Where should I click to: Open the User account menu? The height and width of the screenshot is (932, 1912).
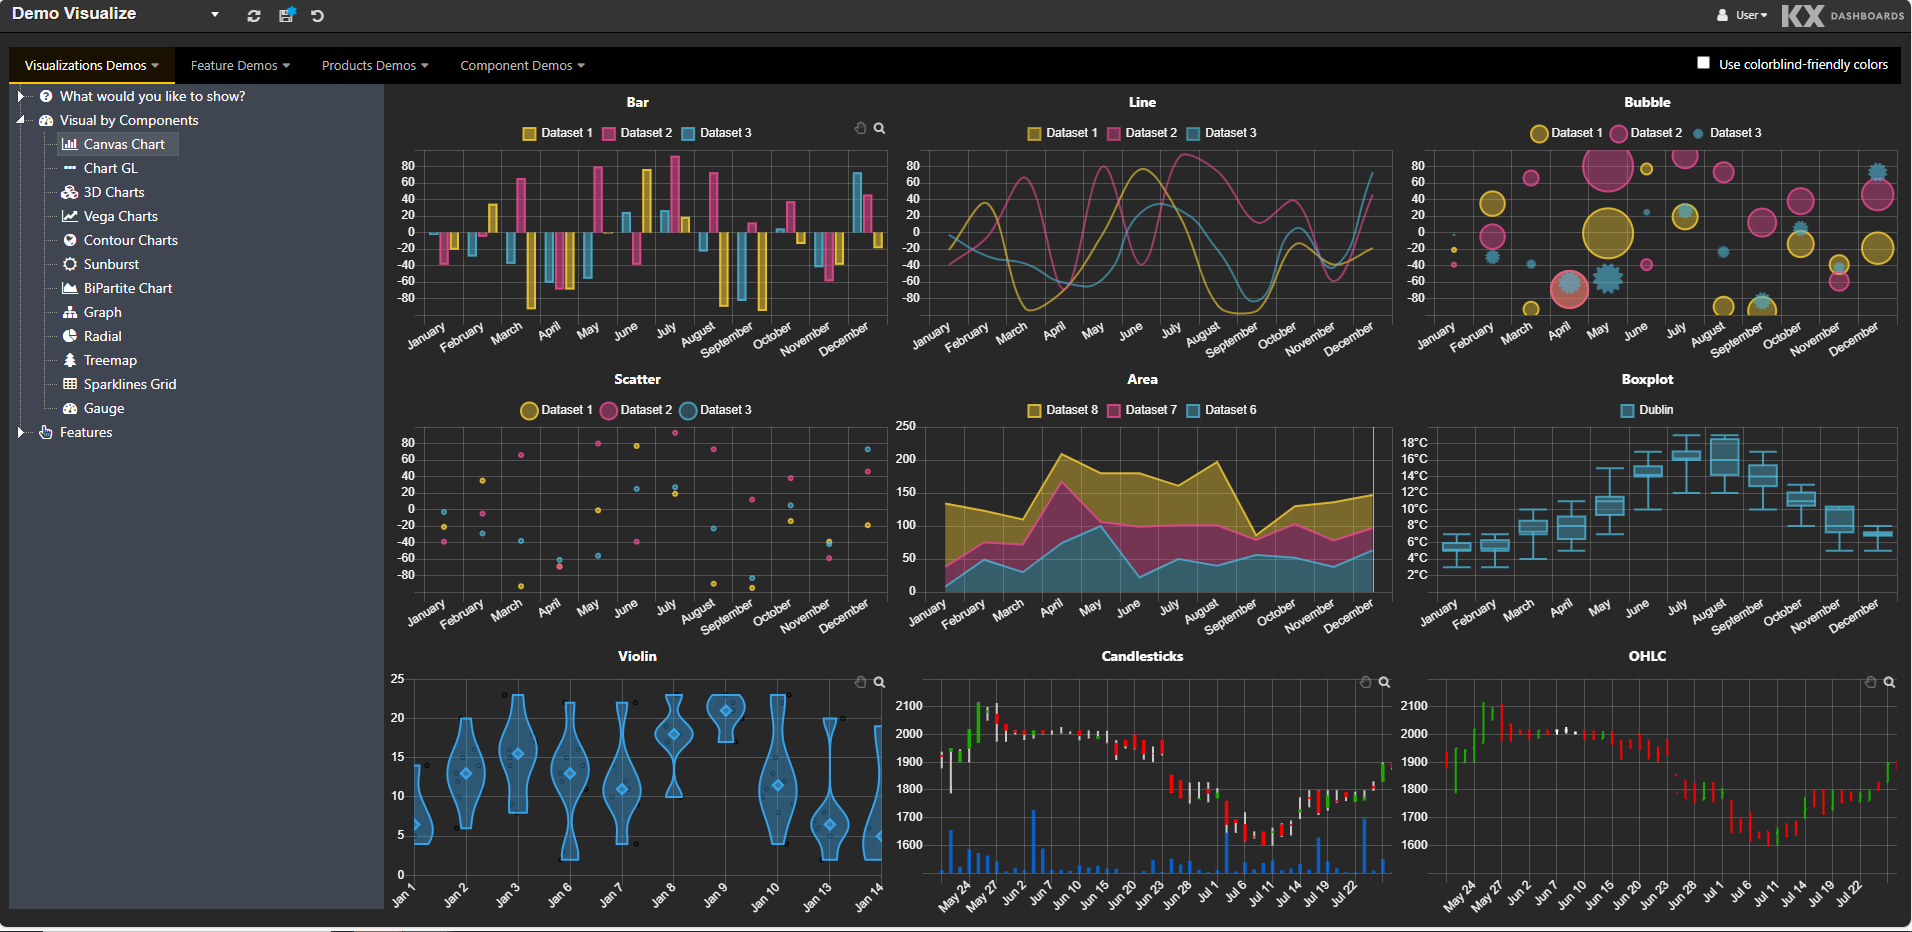[x=1743, y=15]
